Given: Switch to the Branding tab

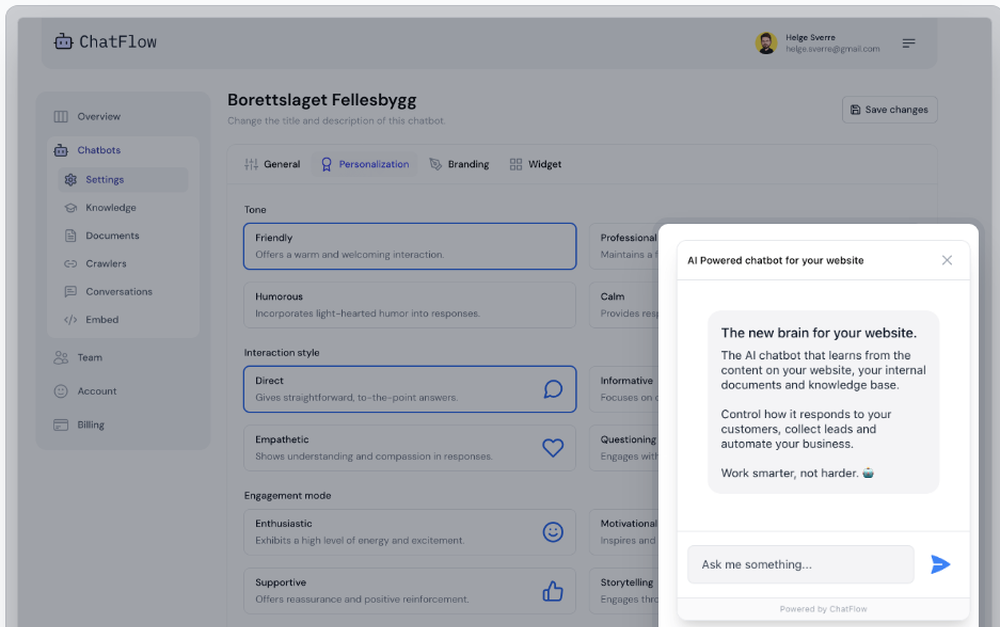Looking at the screenshot, I should [x=460, y=164].
